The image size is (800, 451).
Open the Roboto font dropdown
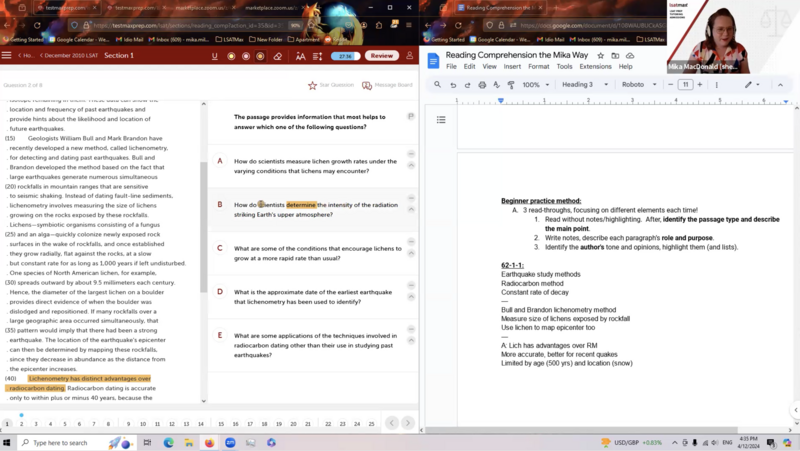[639, 85]
